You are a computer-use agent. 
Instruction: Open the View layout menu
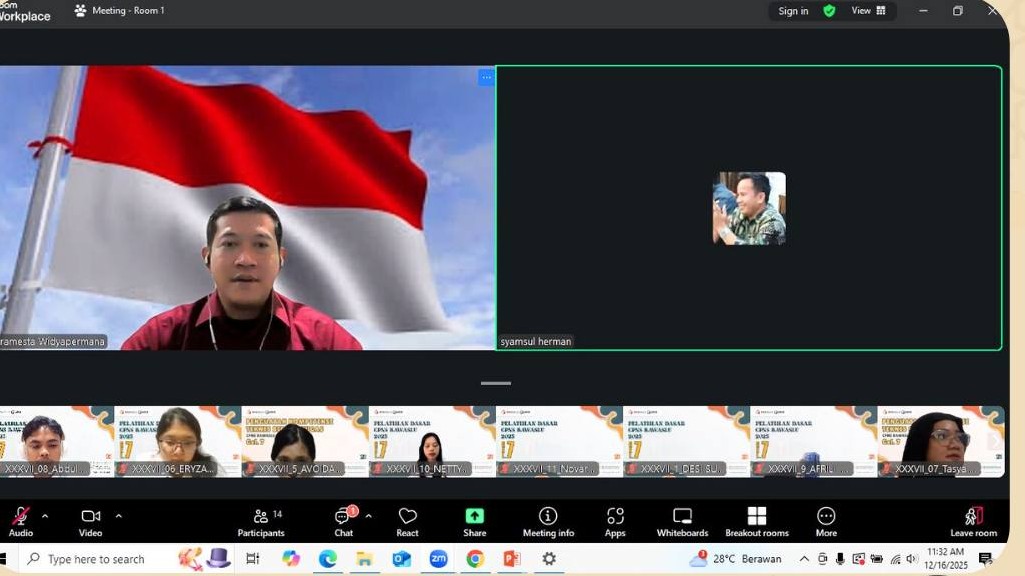pos(868,11)
